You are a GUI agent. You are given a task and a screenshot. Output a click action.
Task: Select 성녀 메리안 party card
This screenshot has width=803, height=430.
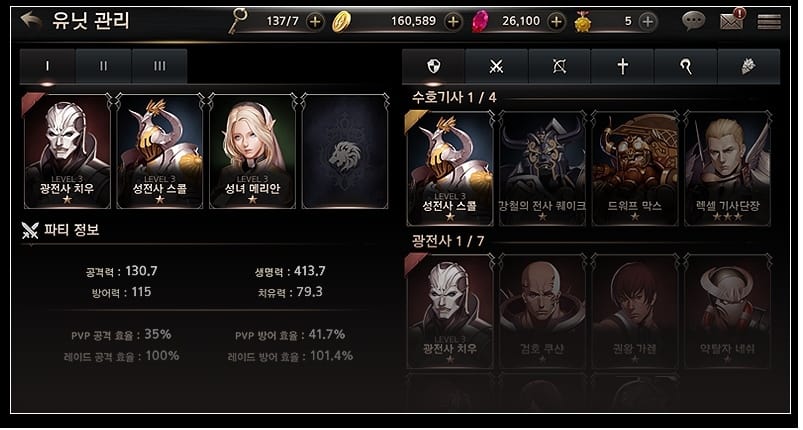point(252,151)
